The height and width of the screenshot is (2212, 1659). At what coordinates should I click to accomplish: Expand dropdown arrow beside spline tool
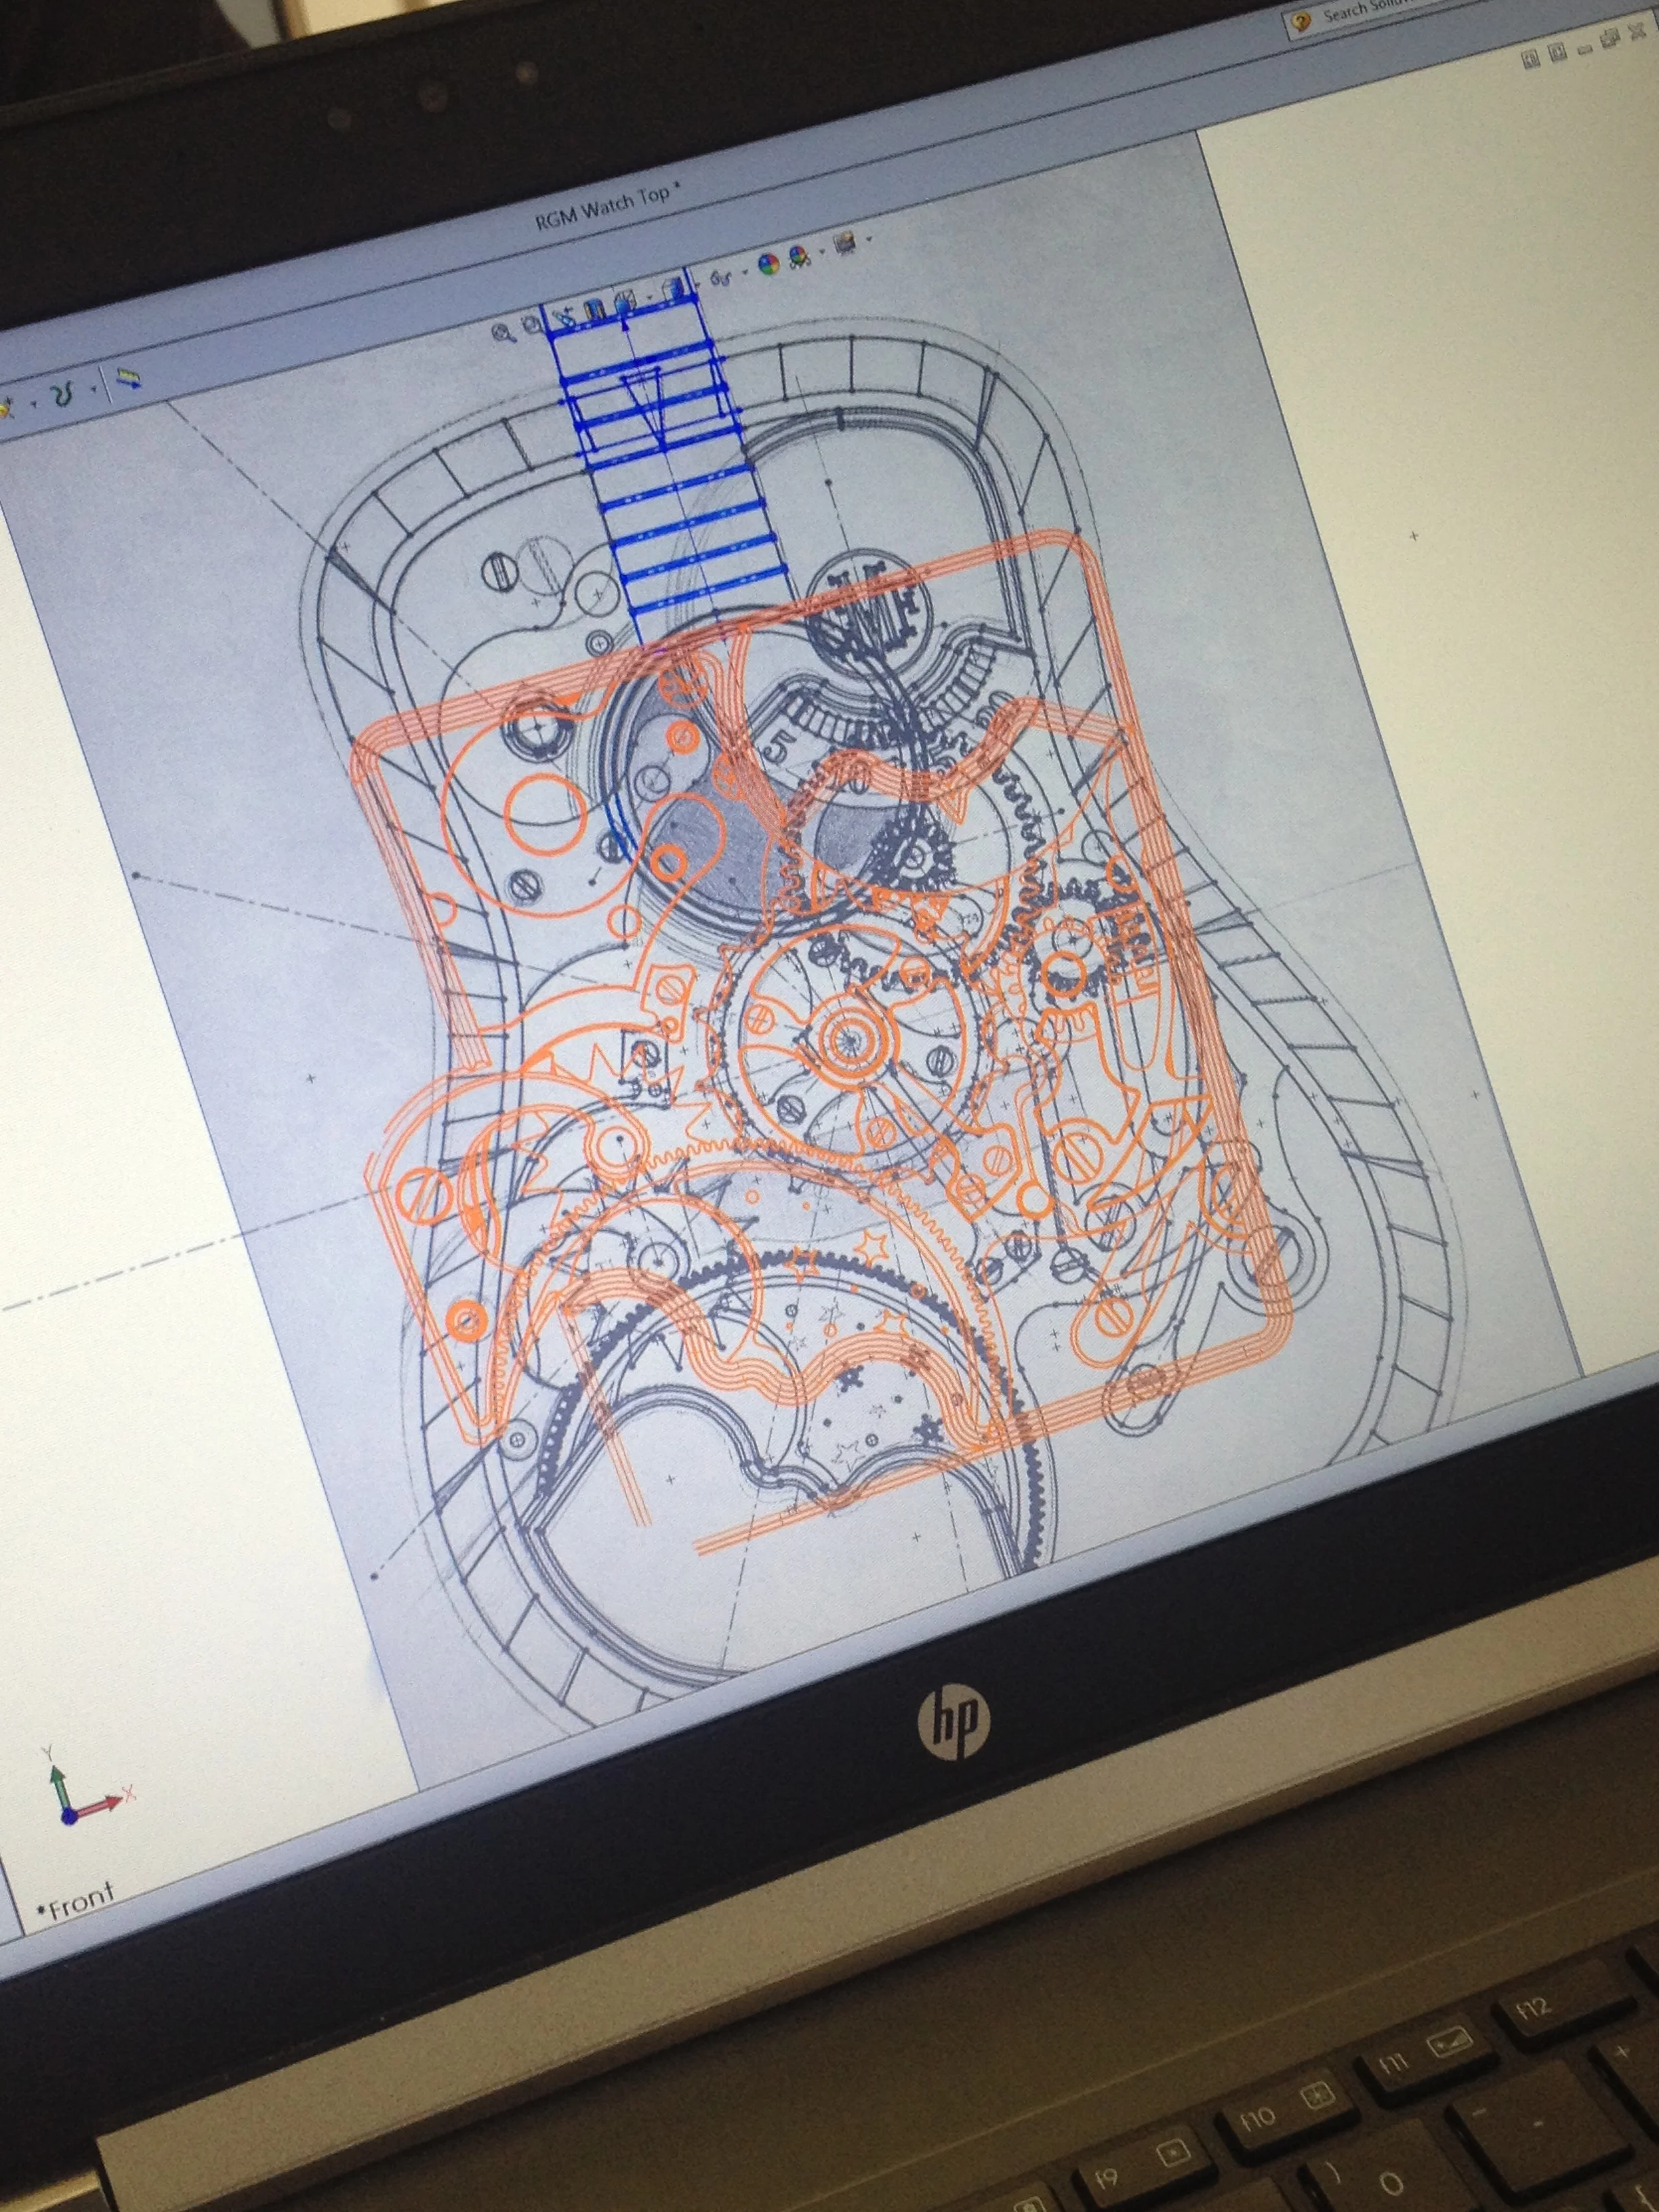click(94, 389)
